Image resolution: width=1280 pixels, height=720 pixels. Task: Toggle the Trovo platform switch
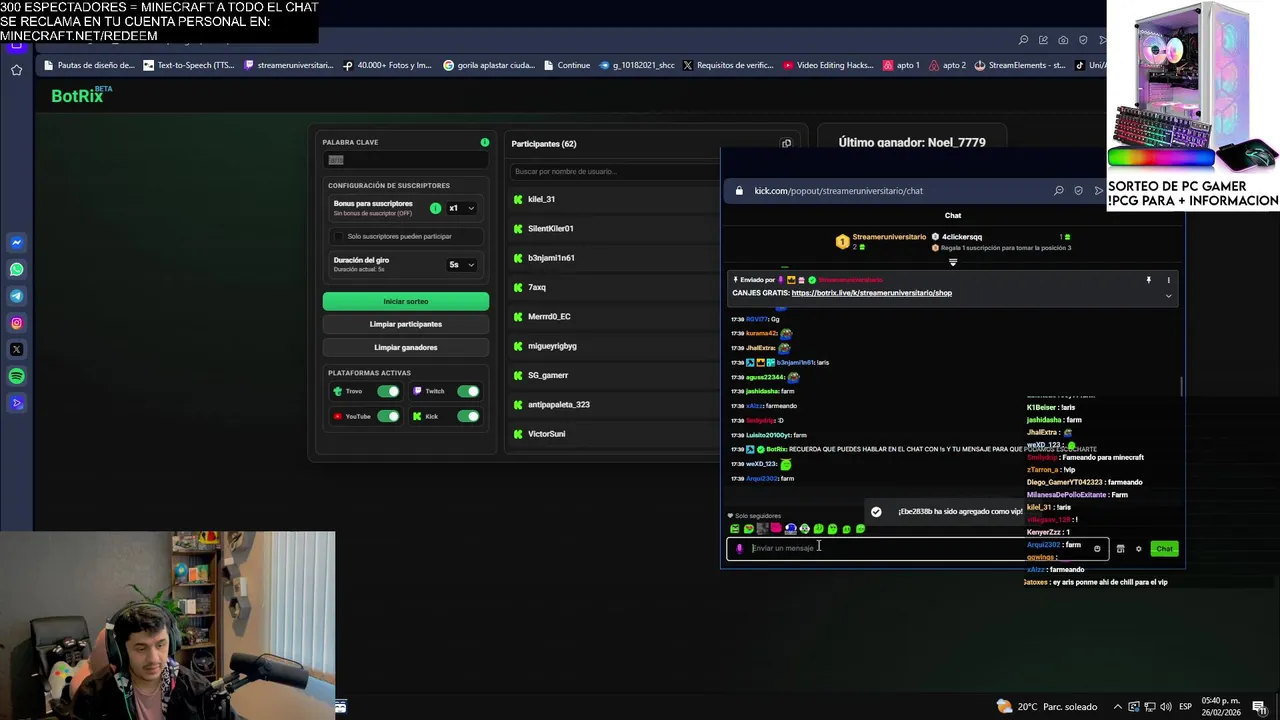[x=388, y=391]
